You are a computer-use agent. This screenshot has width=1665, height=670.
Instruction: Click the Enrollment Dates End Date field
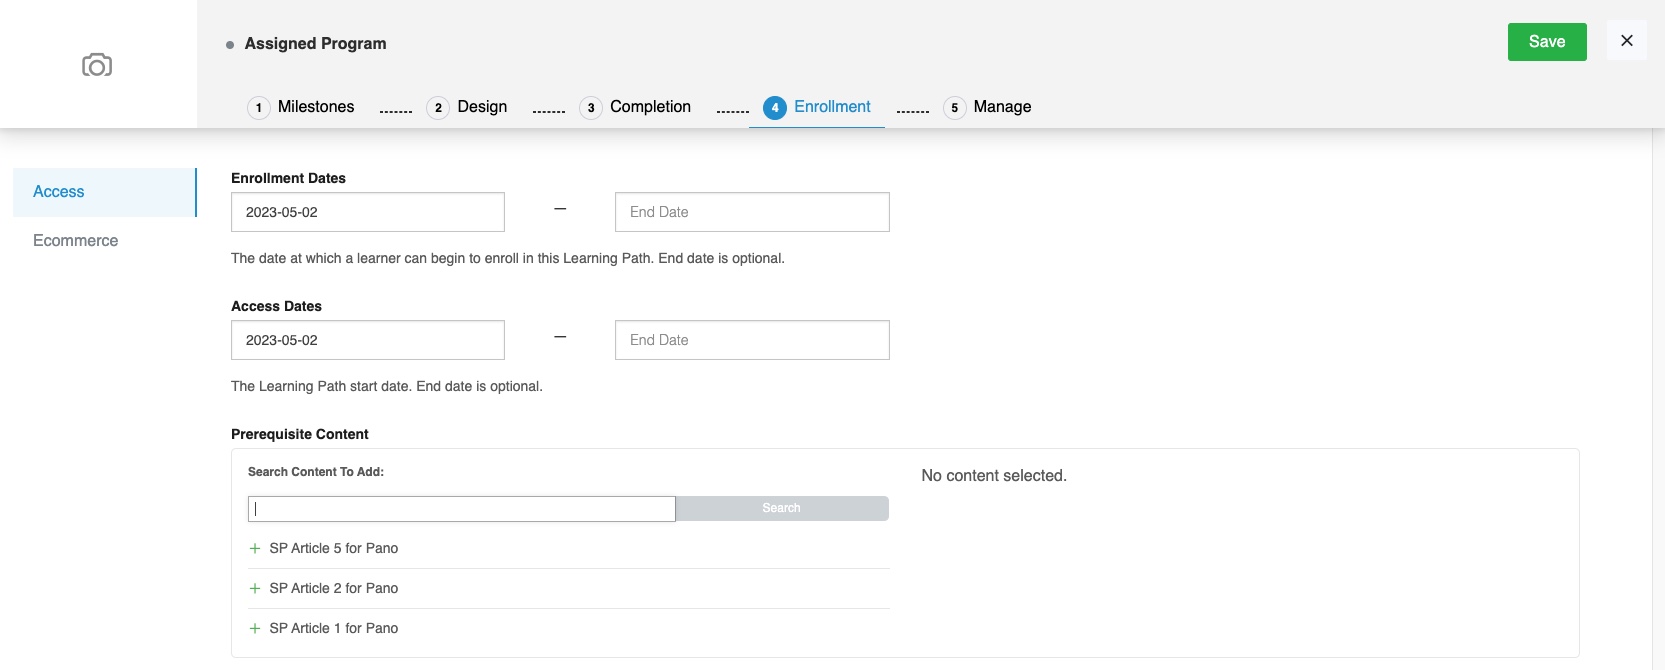tap(752, 212)
